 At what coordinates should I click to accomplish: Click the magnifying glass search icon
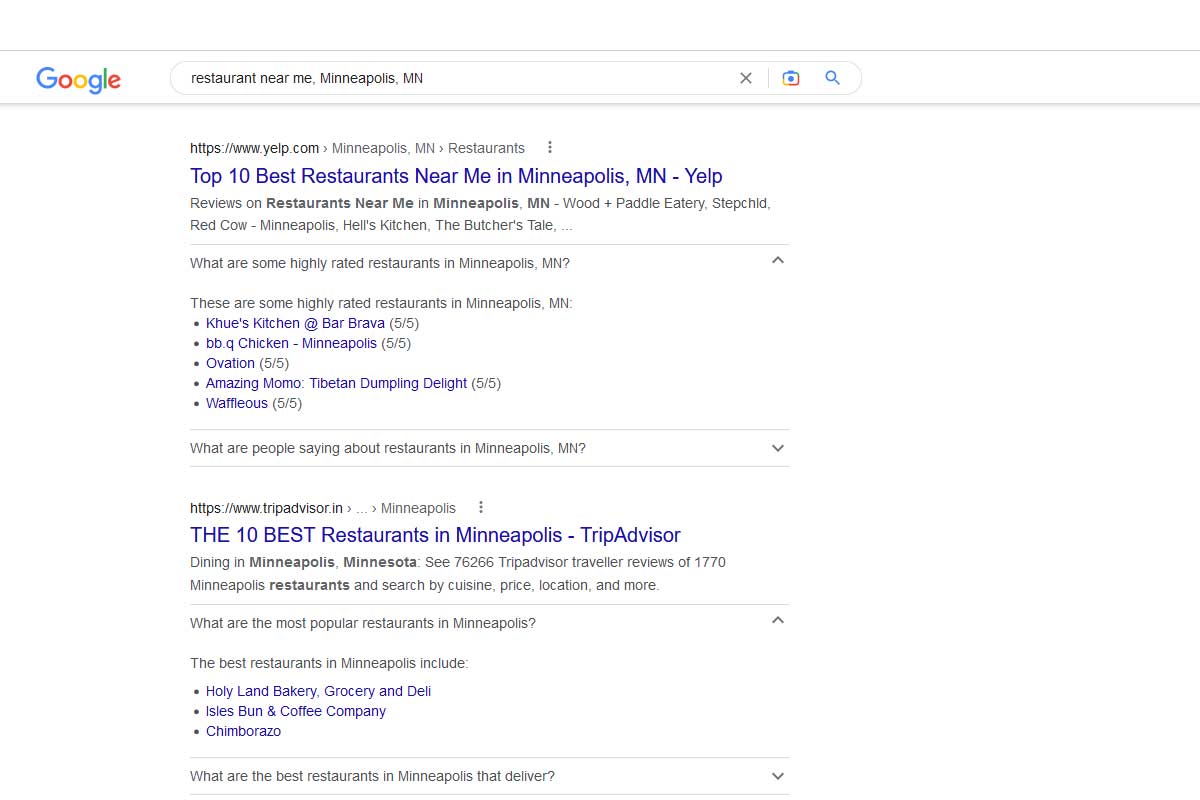(x=832, y=78)
